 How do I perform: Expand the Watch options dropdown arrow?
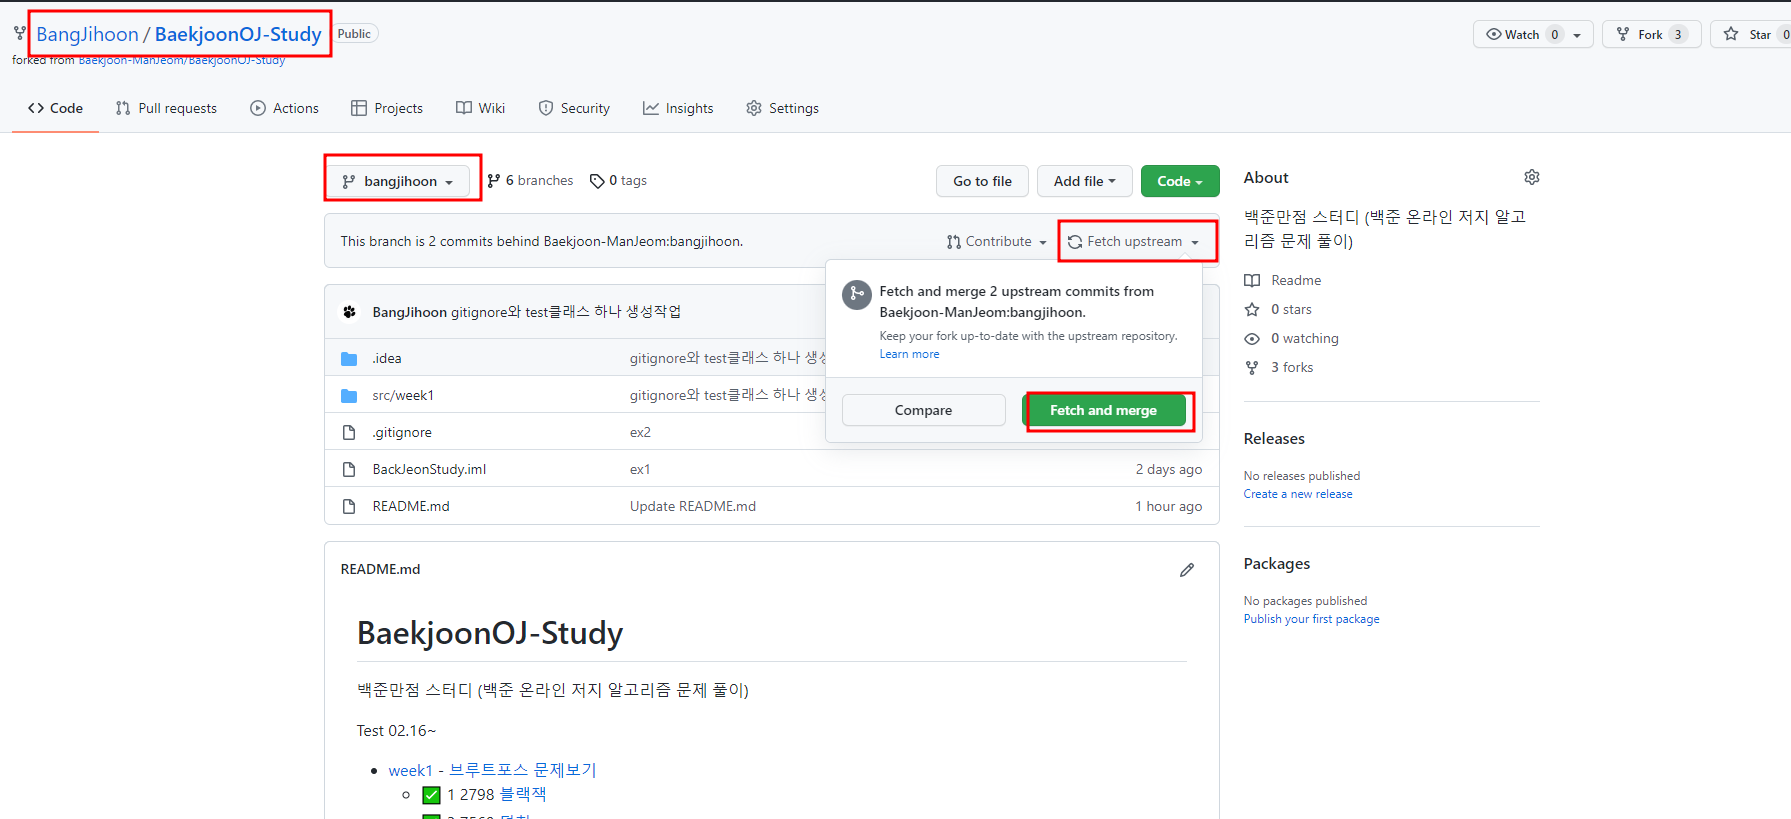(x=1578, y=35)
